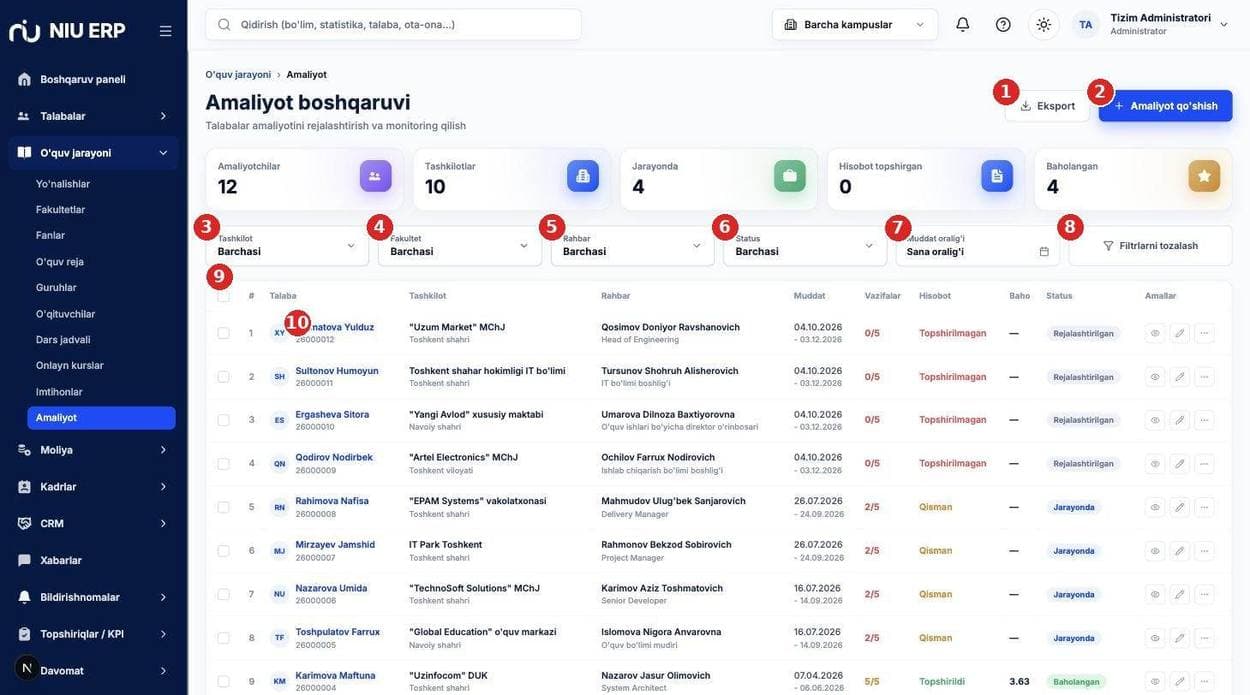The width and height of the screenshot is (1250, 695).
Task: Expand the Moliya sidebar section
Action: pos(94,450)
